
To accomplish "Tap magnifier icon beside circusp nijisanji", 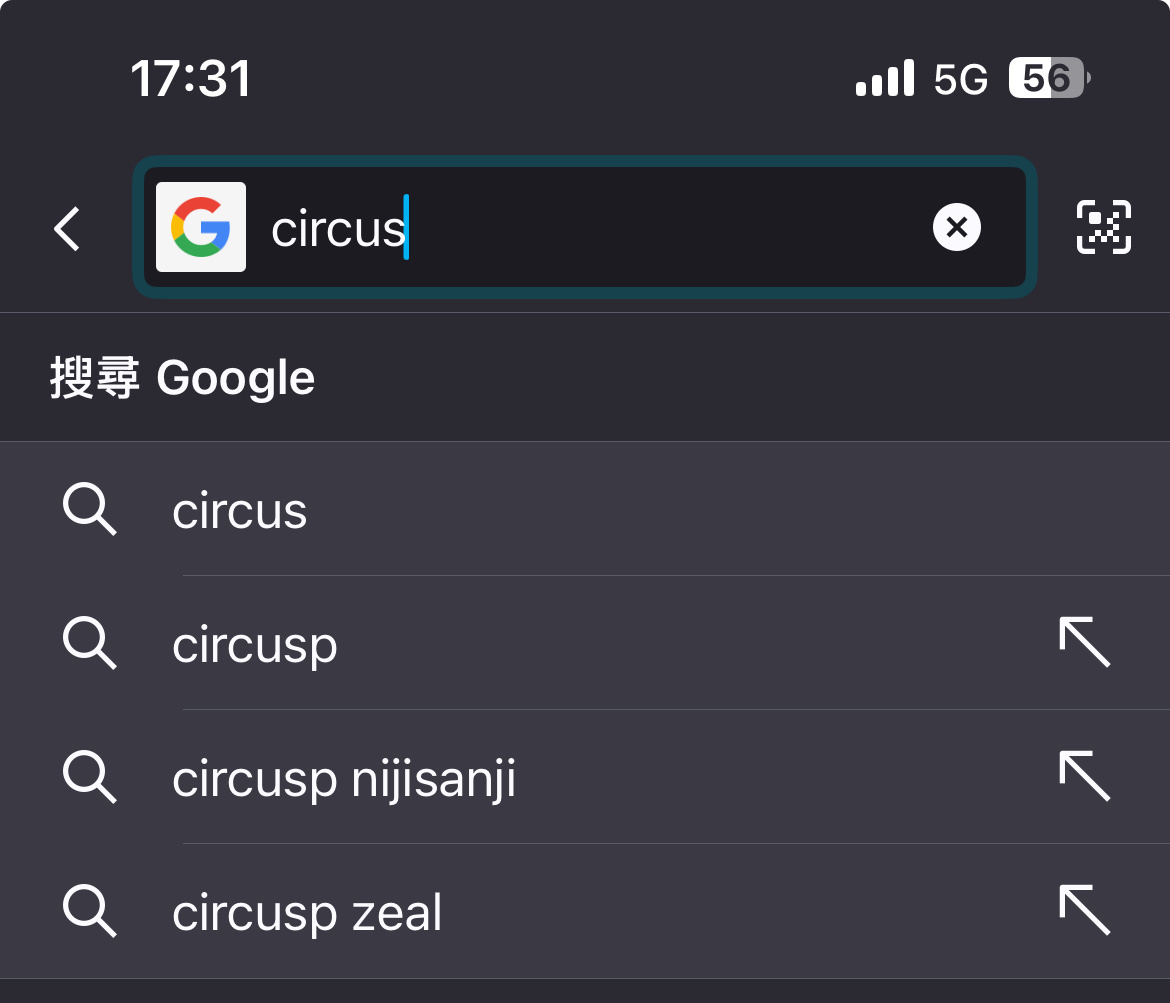I will (x=90, y=777).
